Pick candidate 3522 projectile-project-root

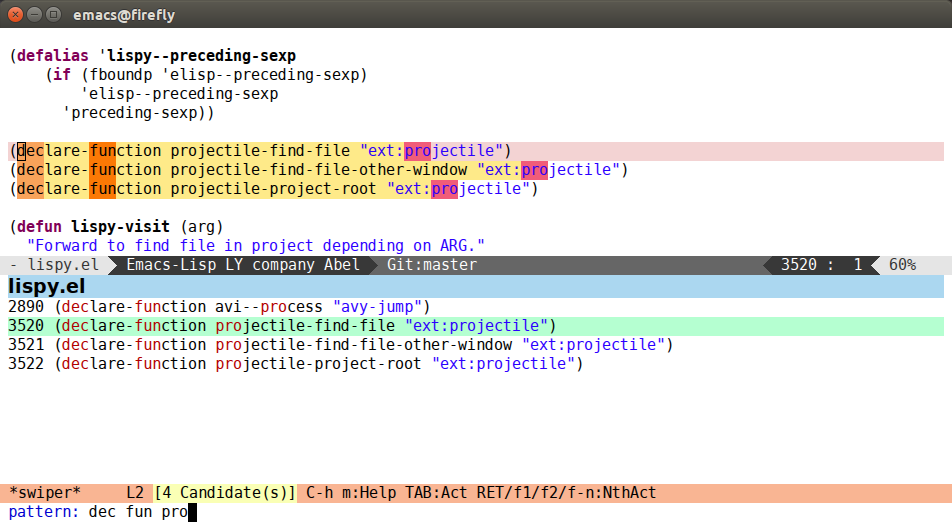[x=475, y=364]
